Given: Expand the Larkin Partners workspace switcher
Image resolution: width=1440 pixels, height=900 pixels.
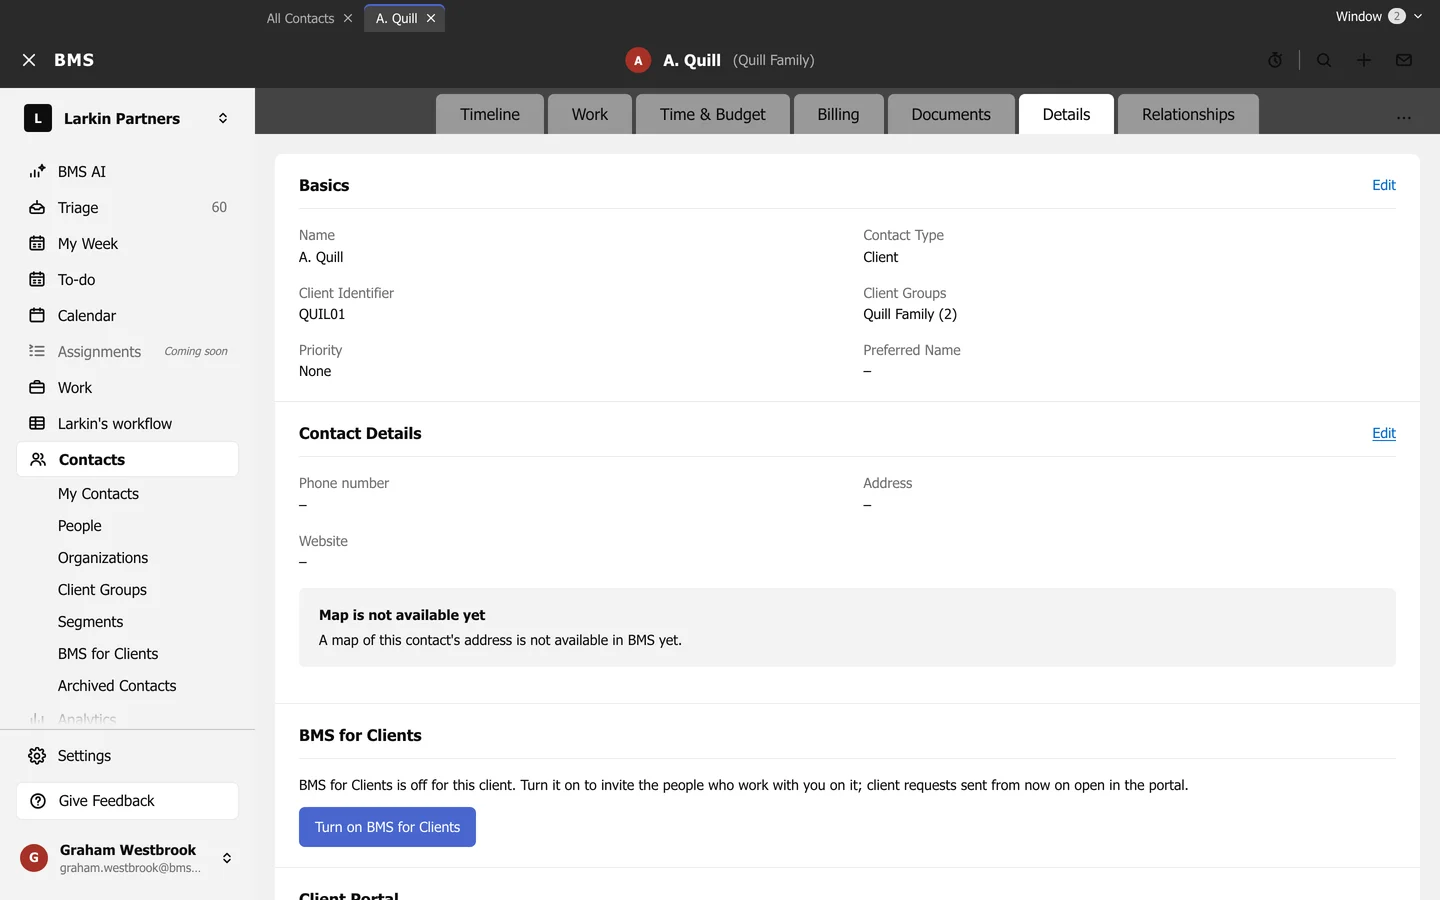Looking at the screenshot, I should pyautogui.click(x=223, y=118).
